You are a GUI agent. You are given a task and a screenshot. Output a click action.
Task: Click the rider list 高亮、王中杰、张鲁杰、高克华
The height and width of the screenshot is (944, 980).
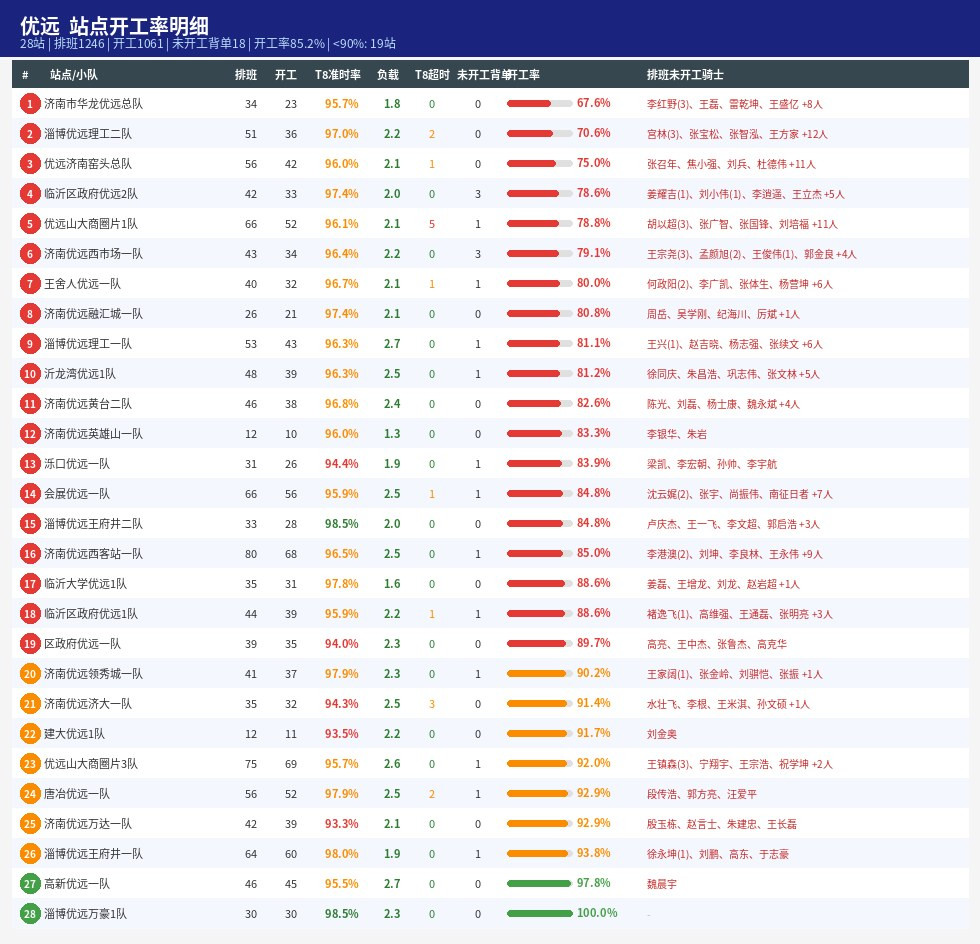(717, 644)
